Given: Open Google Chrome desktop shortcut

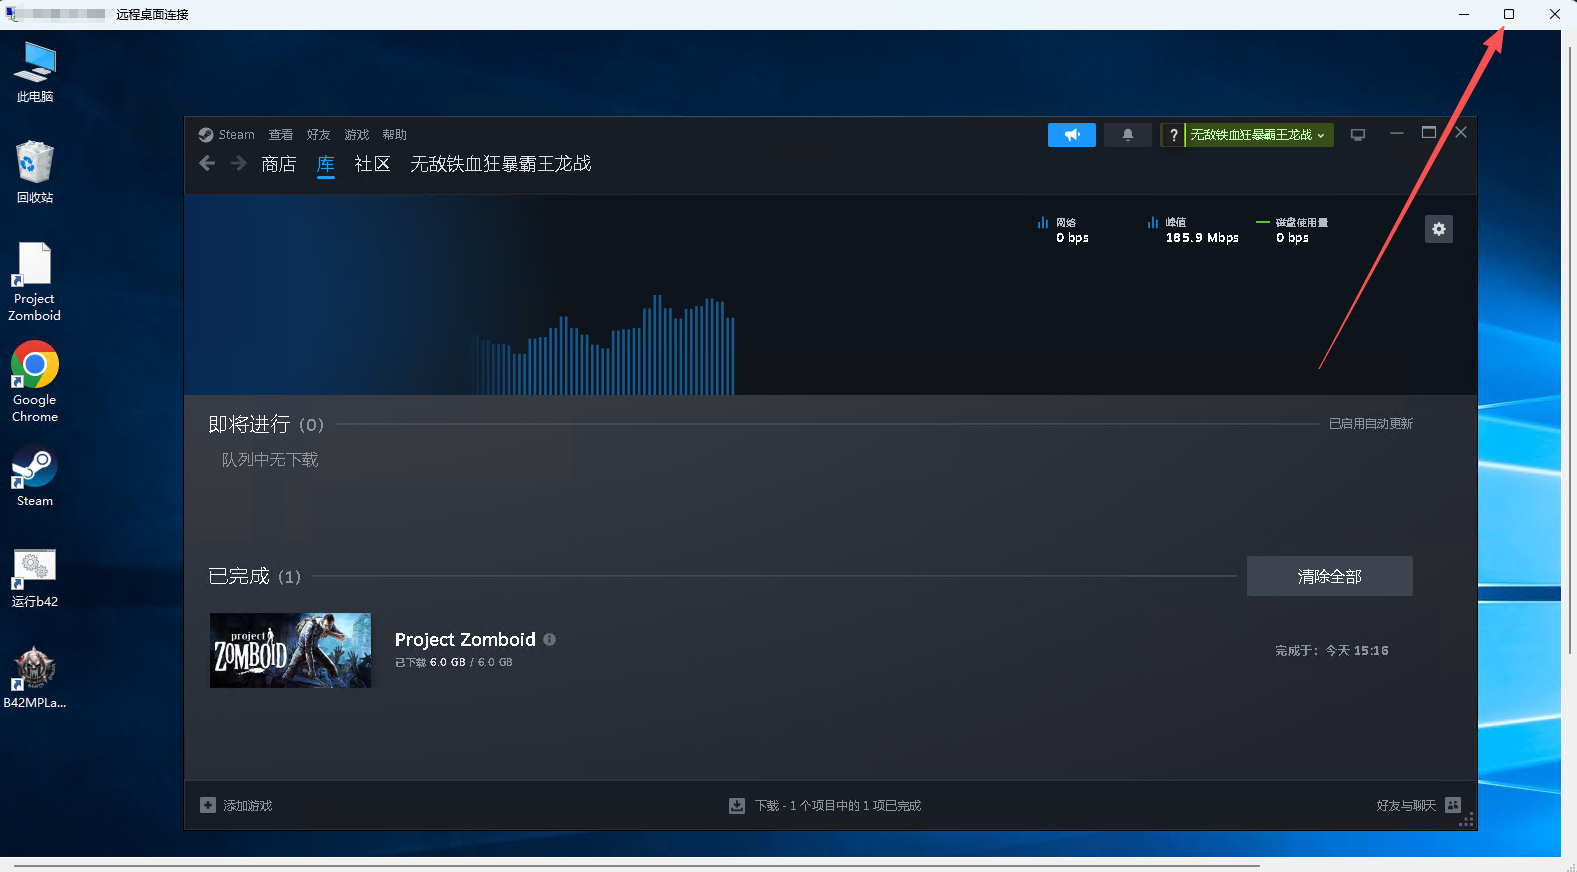Looking at the screenshot, I should tap(35, 368).
